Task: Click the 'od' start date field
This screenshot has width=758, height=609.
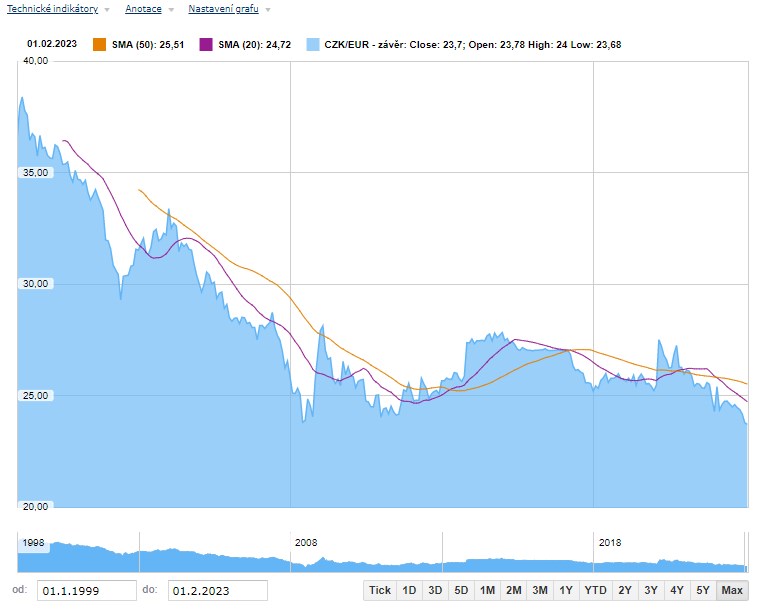Action: coord(87,591)
